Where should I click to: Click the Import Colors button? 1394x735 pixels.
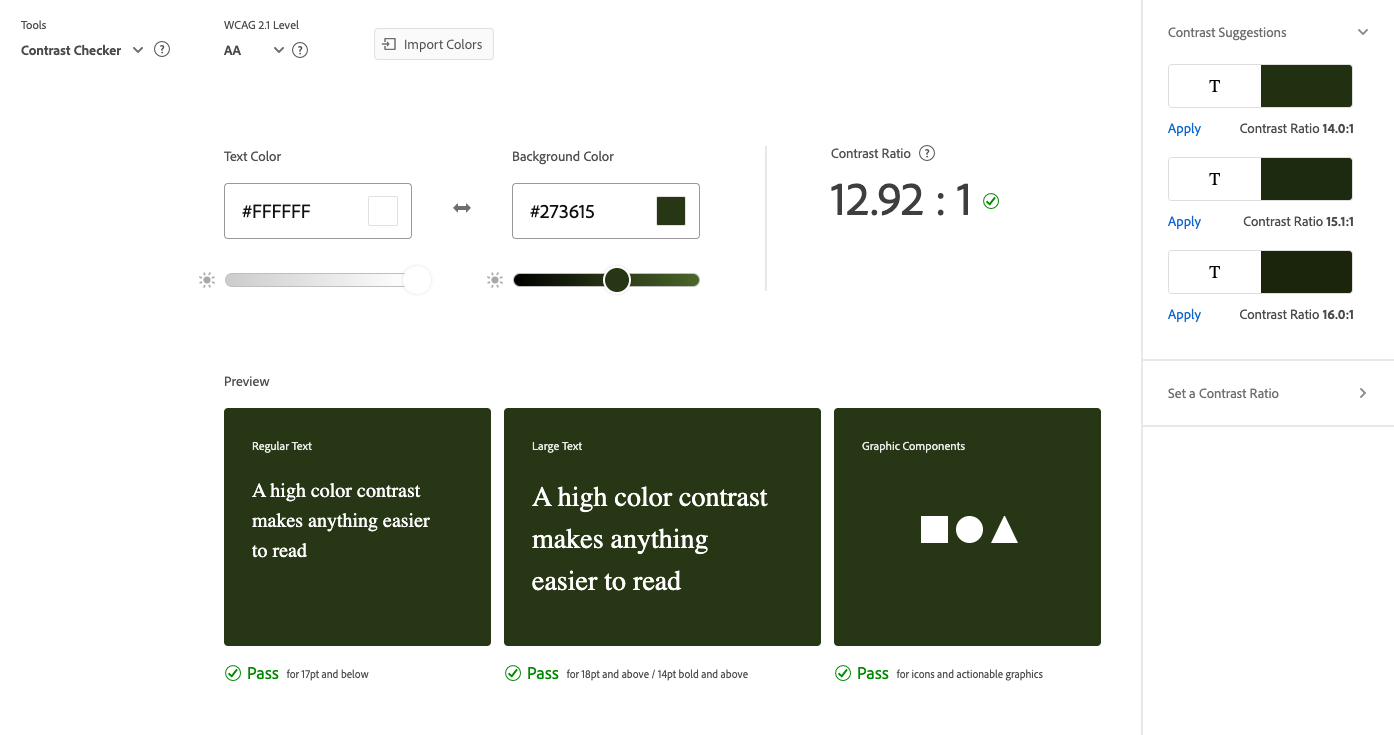[x=434, y=44]
